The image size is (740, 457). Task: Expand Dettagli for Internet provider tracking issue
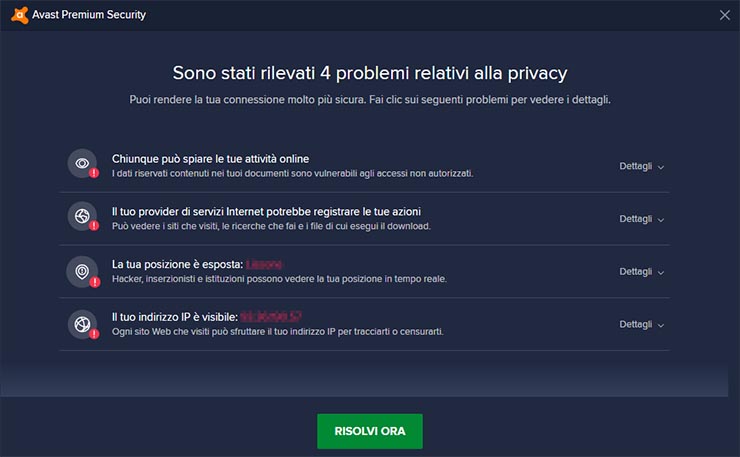641,219
